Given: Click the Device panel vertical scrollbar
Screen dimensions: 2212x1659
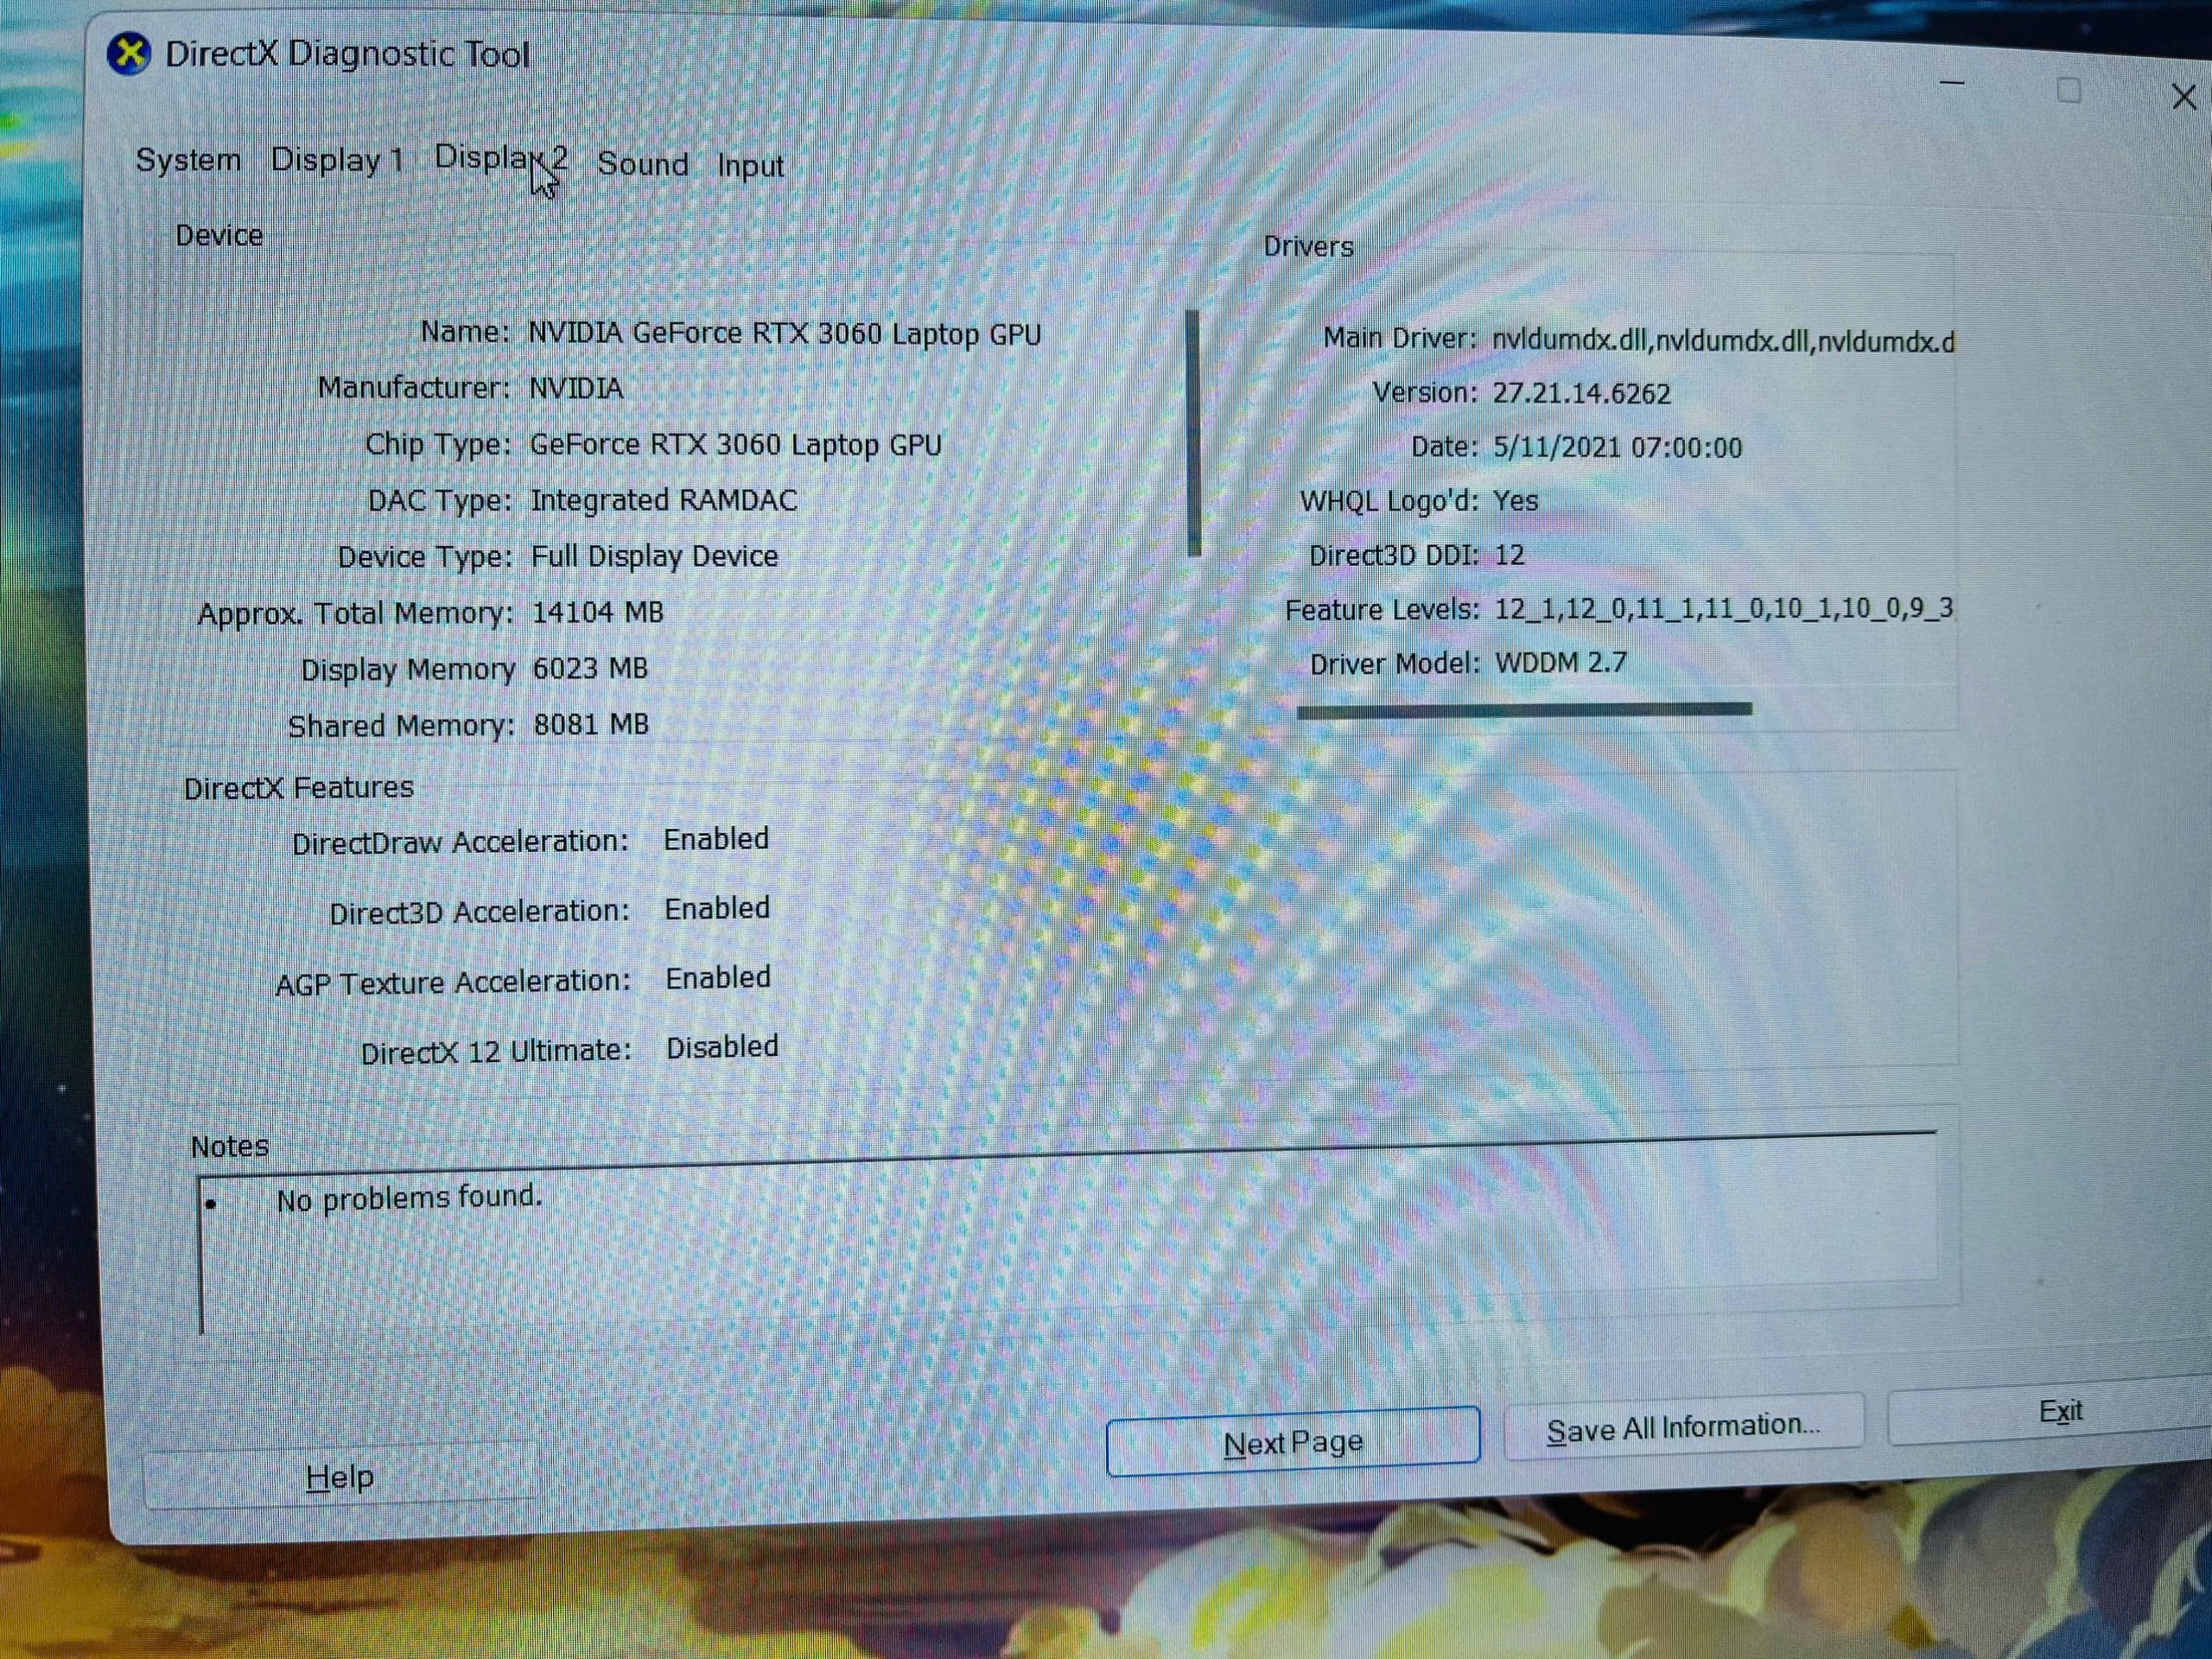Looking at the screenshot, I should tap(1193, 432).
